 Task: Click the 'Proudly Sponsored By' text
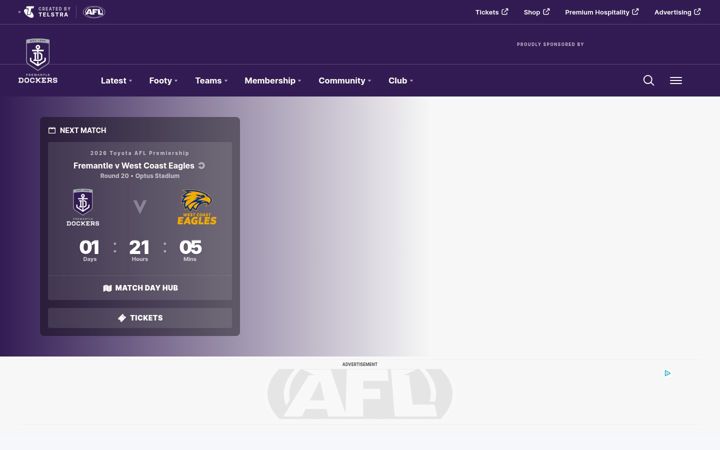point(550,45)
